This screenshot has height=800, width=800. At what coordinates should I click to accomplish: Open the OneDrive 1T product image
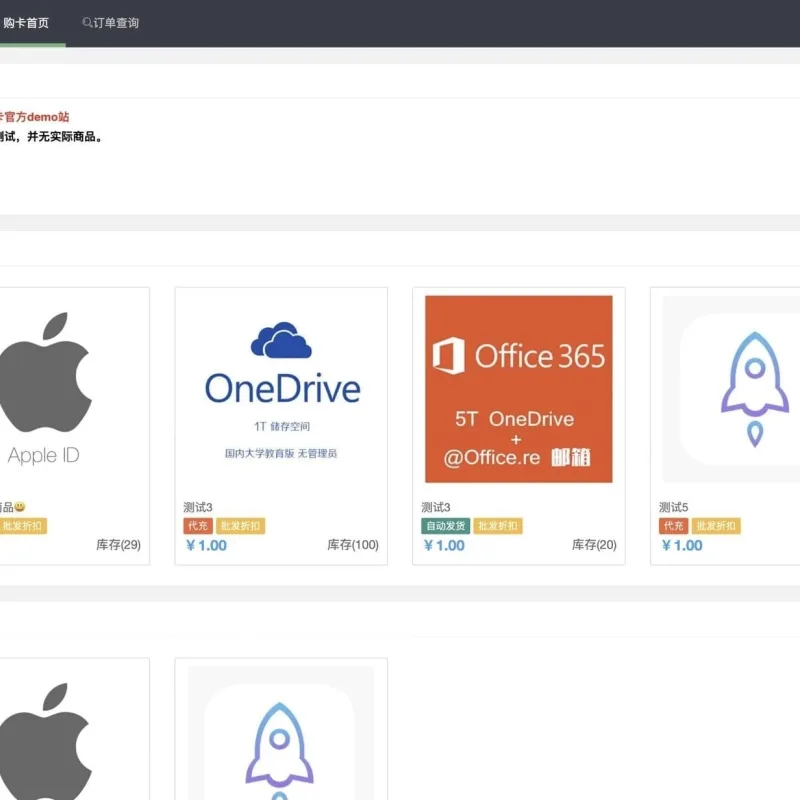pyautogui.click(x=281, y=389)
